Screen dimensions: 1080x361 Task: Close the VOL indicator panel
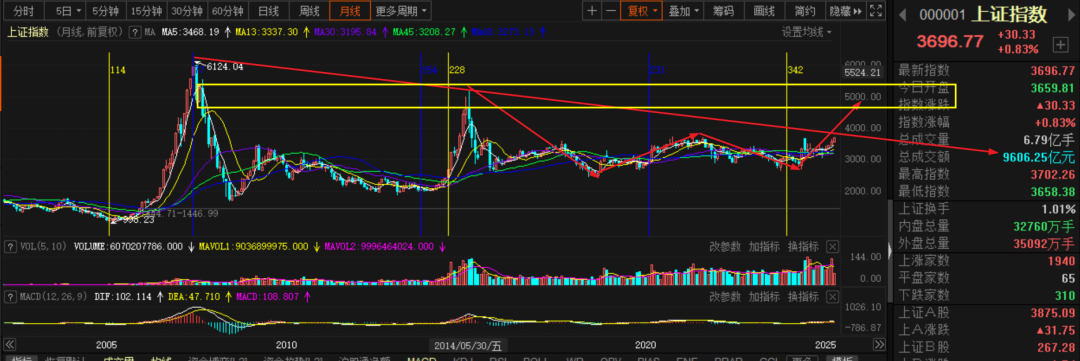(x=832, y=247)
